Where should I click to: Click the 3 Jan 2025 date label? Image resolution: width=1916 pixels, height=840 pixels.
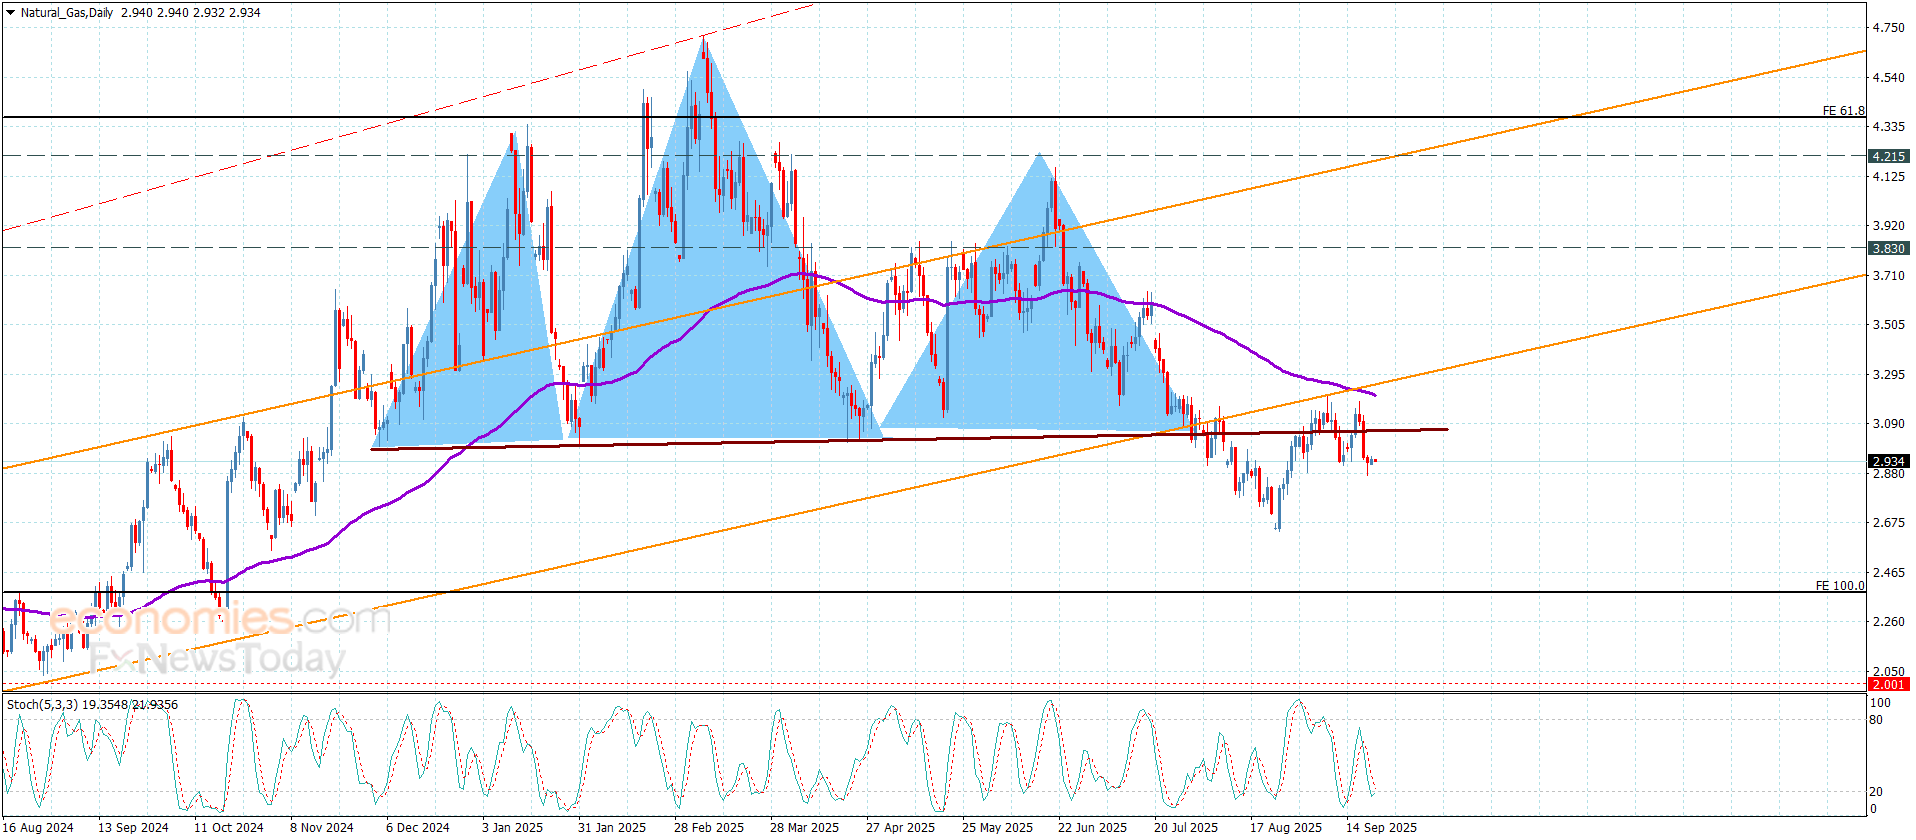(x=512, y=827)
